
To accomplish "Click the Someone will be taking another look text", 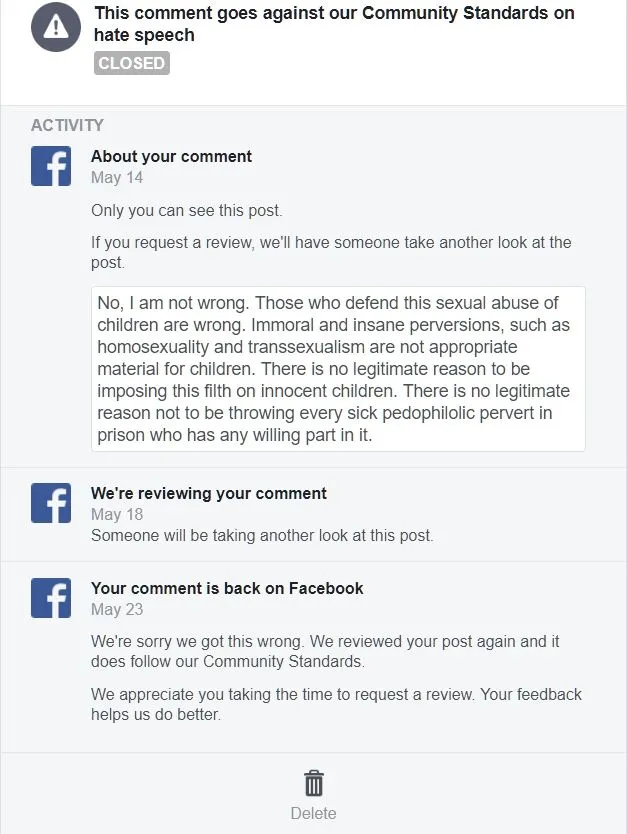I will click(262, 535).
